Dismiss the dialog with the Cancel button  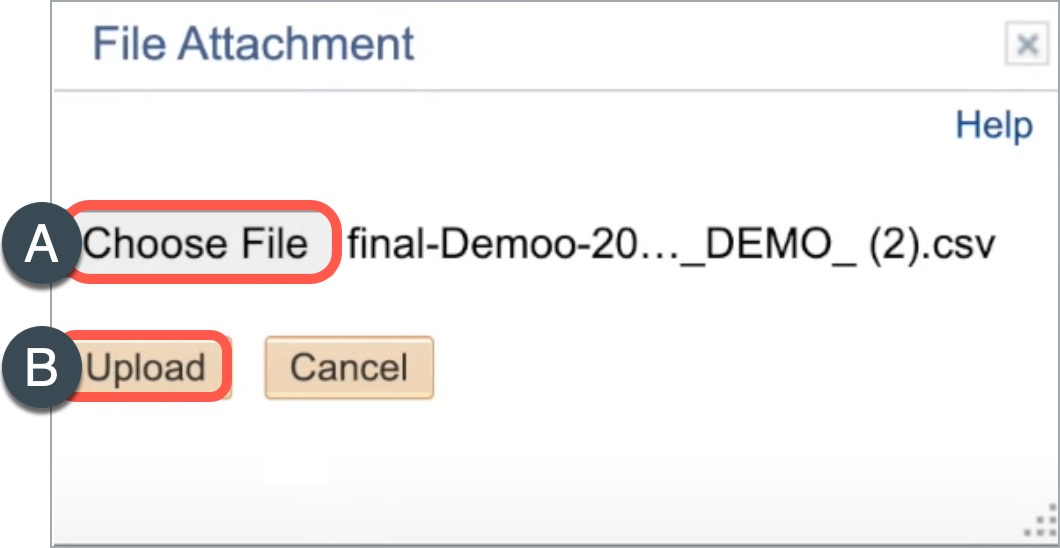(349, 368)
